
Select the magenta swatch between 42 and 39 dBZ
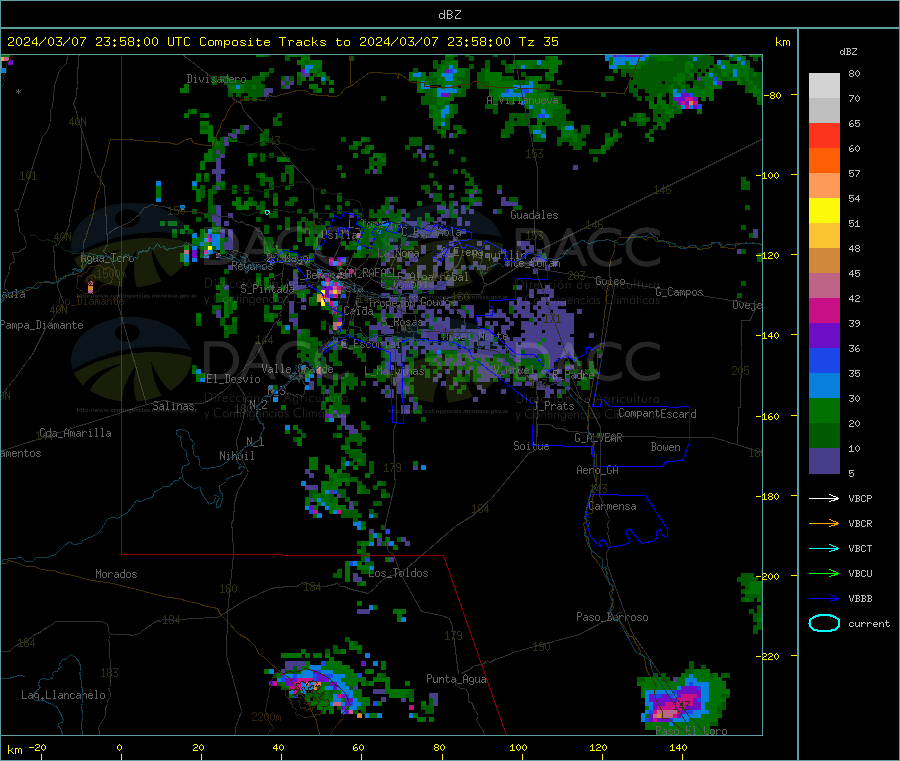[824, 310]
